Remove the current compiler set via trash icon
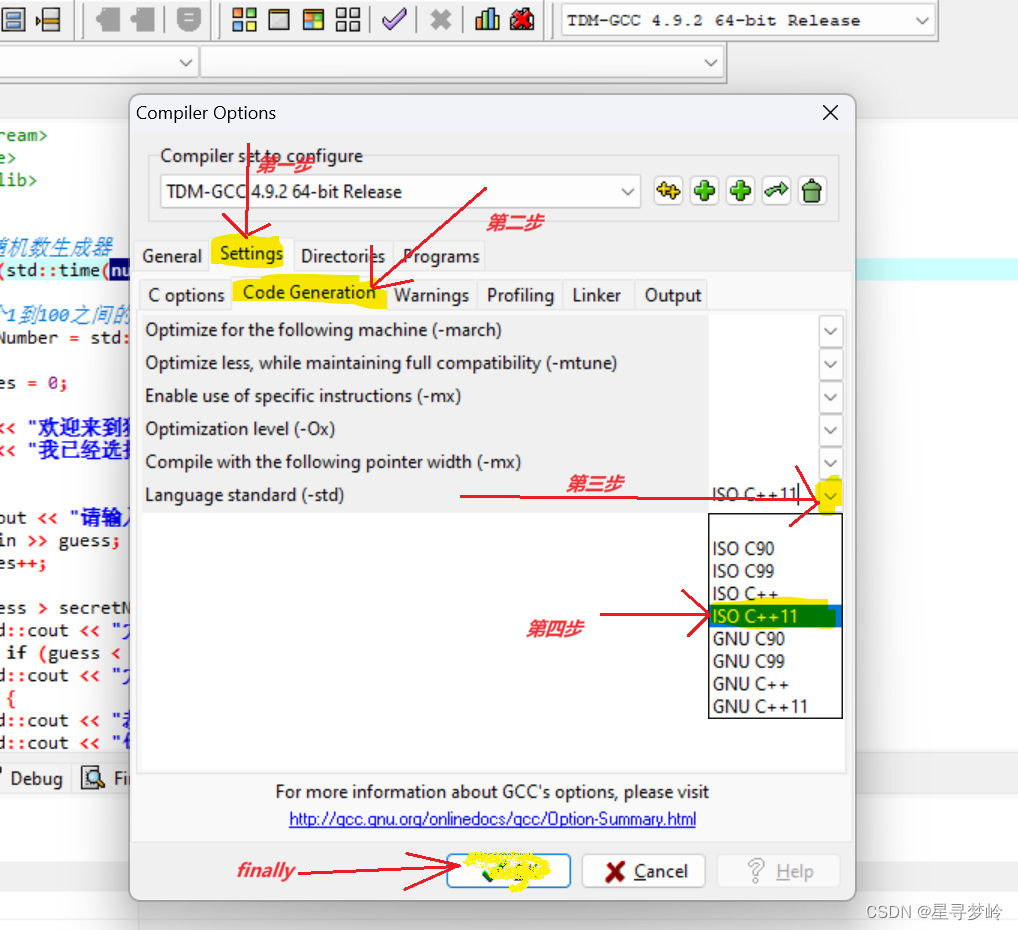Image resolution: width=1018 pixels, height=930 pixels. (x=812, y=190)
